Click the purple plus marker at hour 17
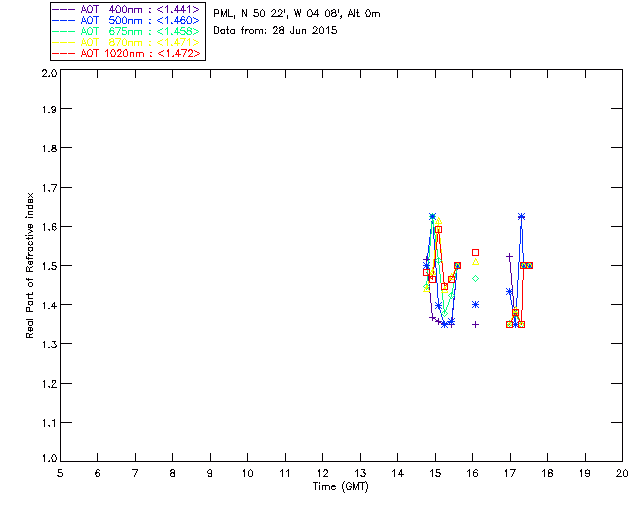The width and height of the screenshot is (640, 512). click(509, 256)
